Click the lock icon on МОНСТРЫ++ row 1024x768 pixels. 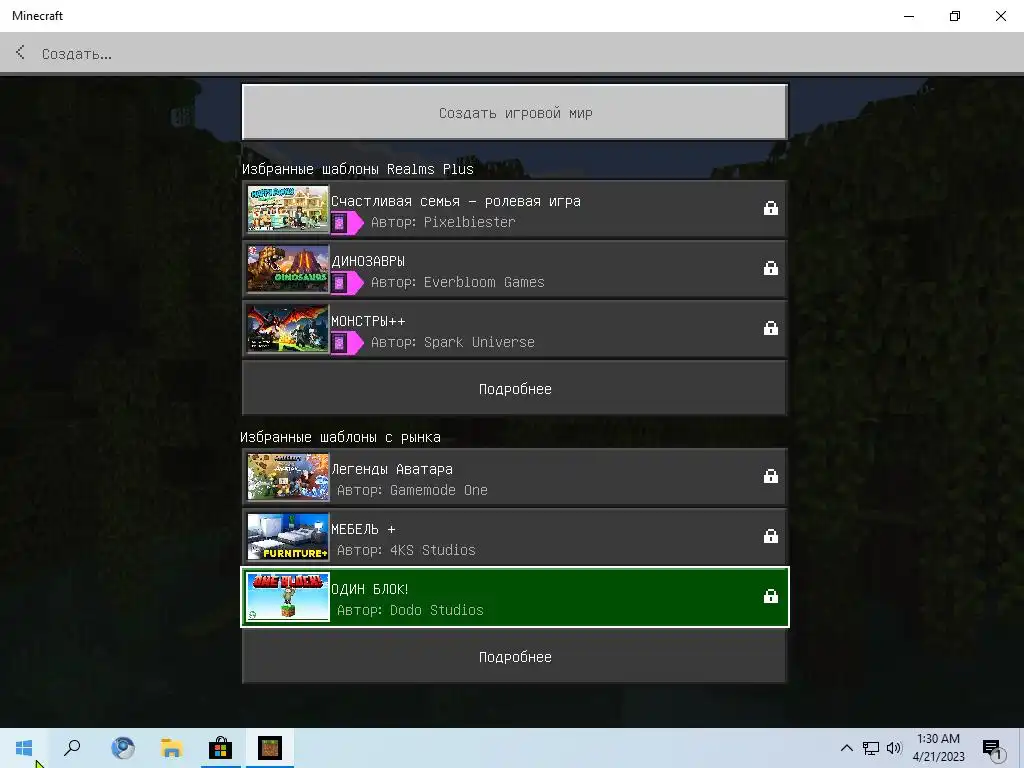click(x=771, y=328)
